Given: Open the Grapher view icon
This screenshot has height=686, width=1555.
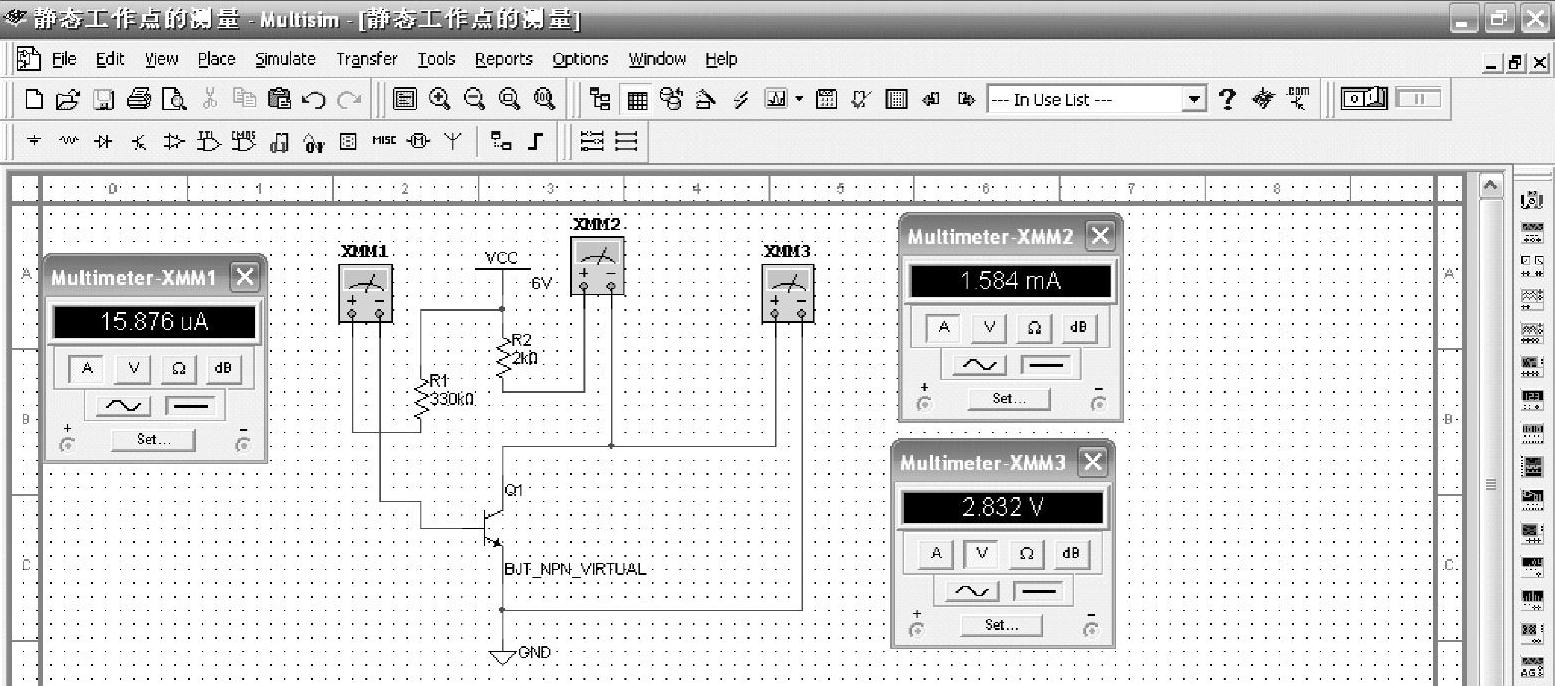Looking at the screenshot, I should (x=776, y=99).
